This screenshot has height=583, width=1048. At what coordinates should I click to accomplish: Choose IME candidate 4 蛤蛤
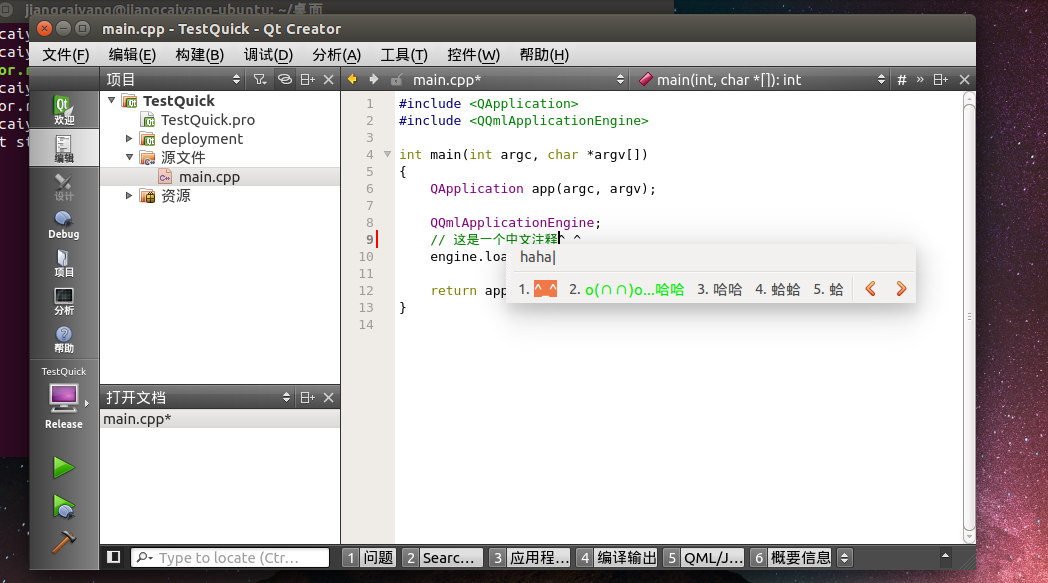point(778,289)
